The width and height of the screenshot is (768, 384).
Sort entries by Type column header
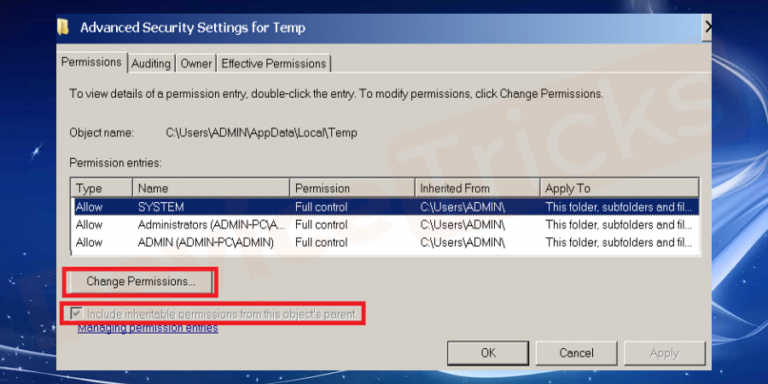pos(102,189)
